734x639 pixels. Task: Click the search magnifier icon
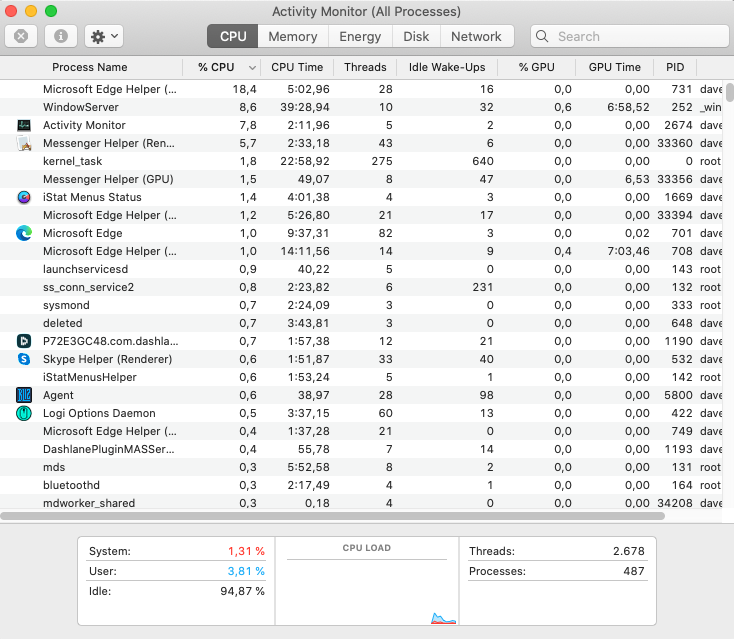[542, 36]
